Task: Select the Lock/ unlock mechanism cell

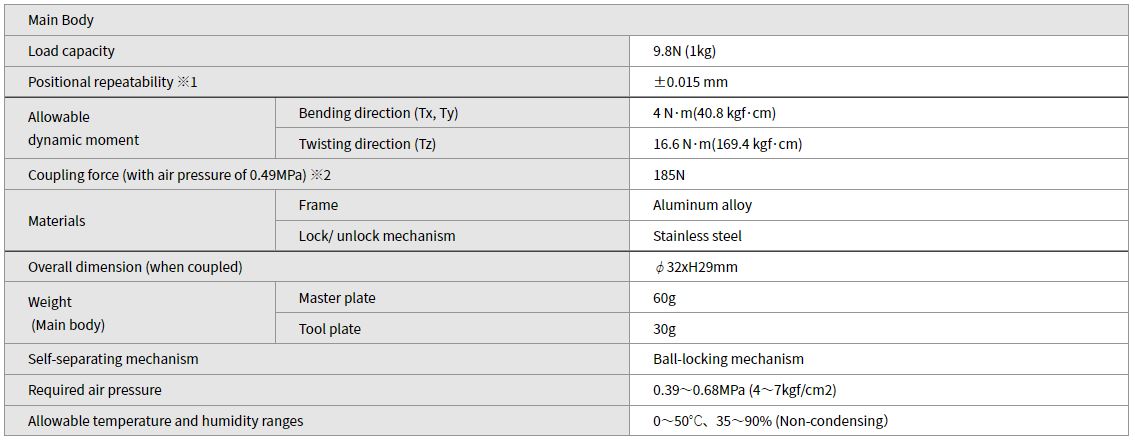Action: [452, 236]
